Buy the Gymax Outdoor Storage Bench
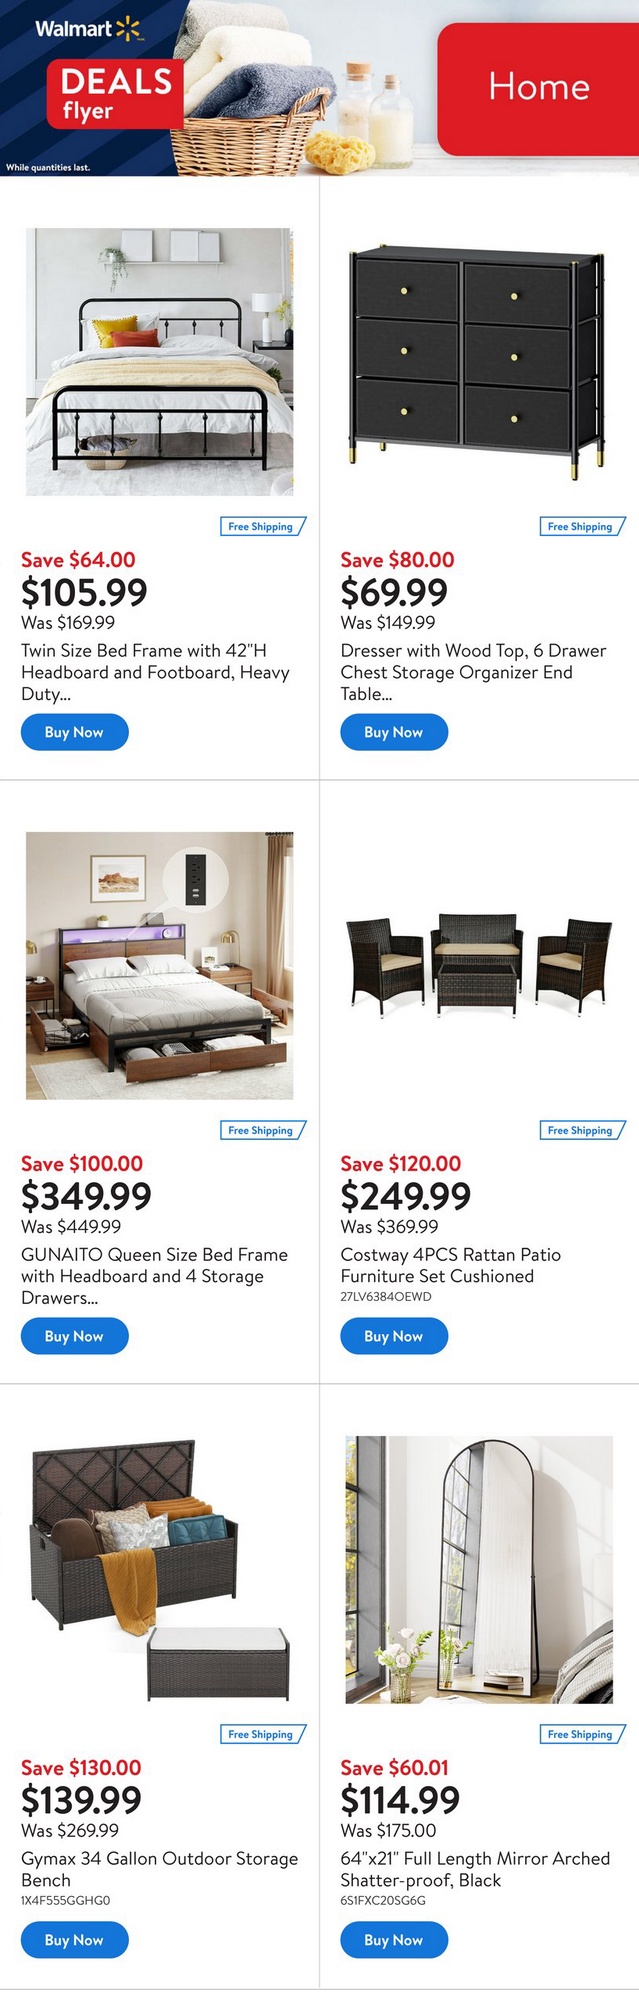The height and width of the screenshot is (2000, 639). [74, 1940]
